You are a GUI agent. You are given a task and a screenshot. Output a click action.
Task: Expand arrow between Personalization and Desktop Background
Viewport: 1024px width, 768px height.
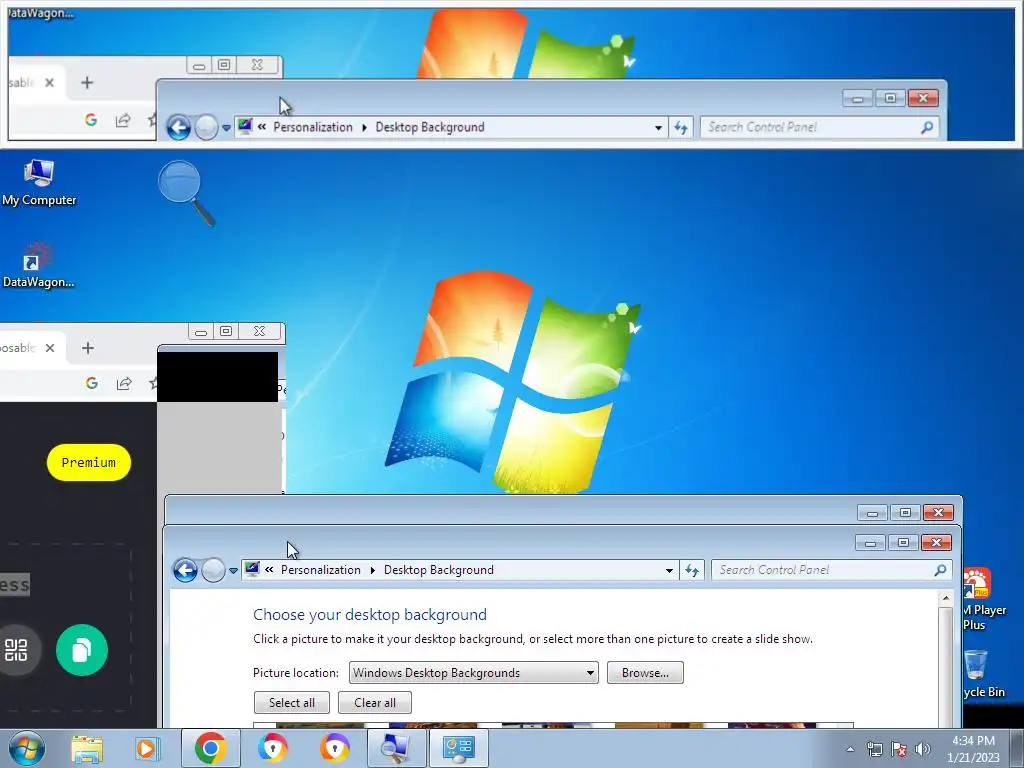pos(373,570)
